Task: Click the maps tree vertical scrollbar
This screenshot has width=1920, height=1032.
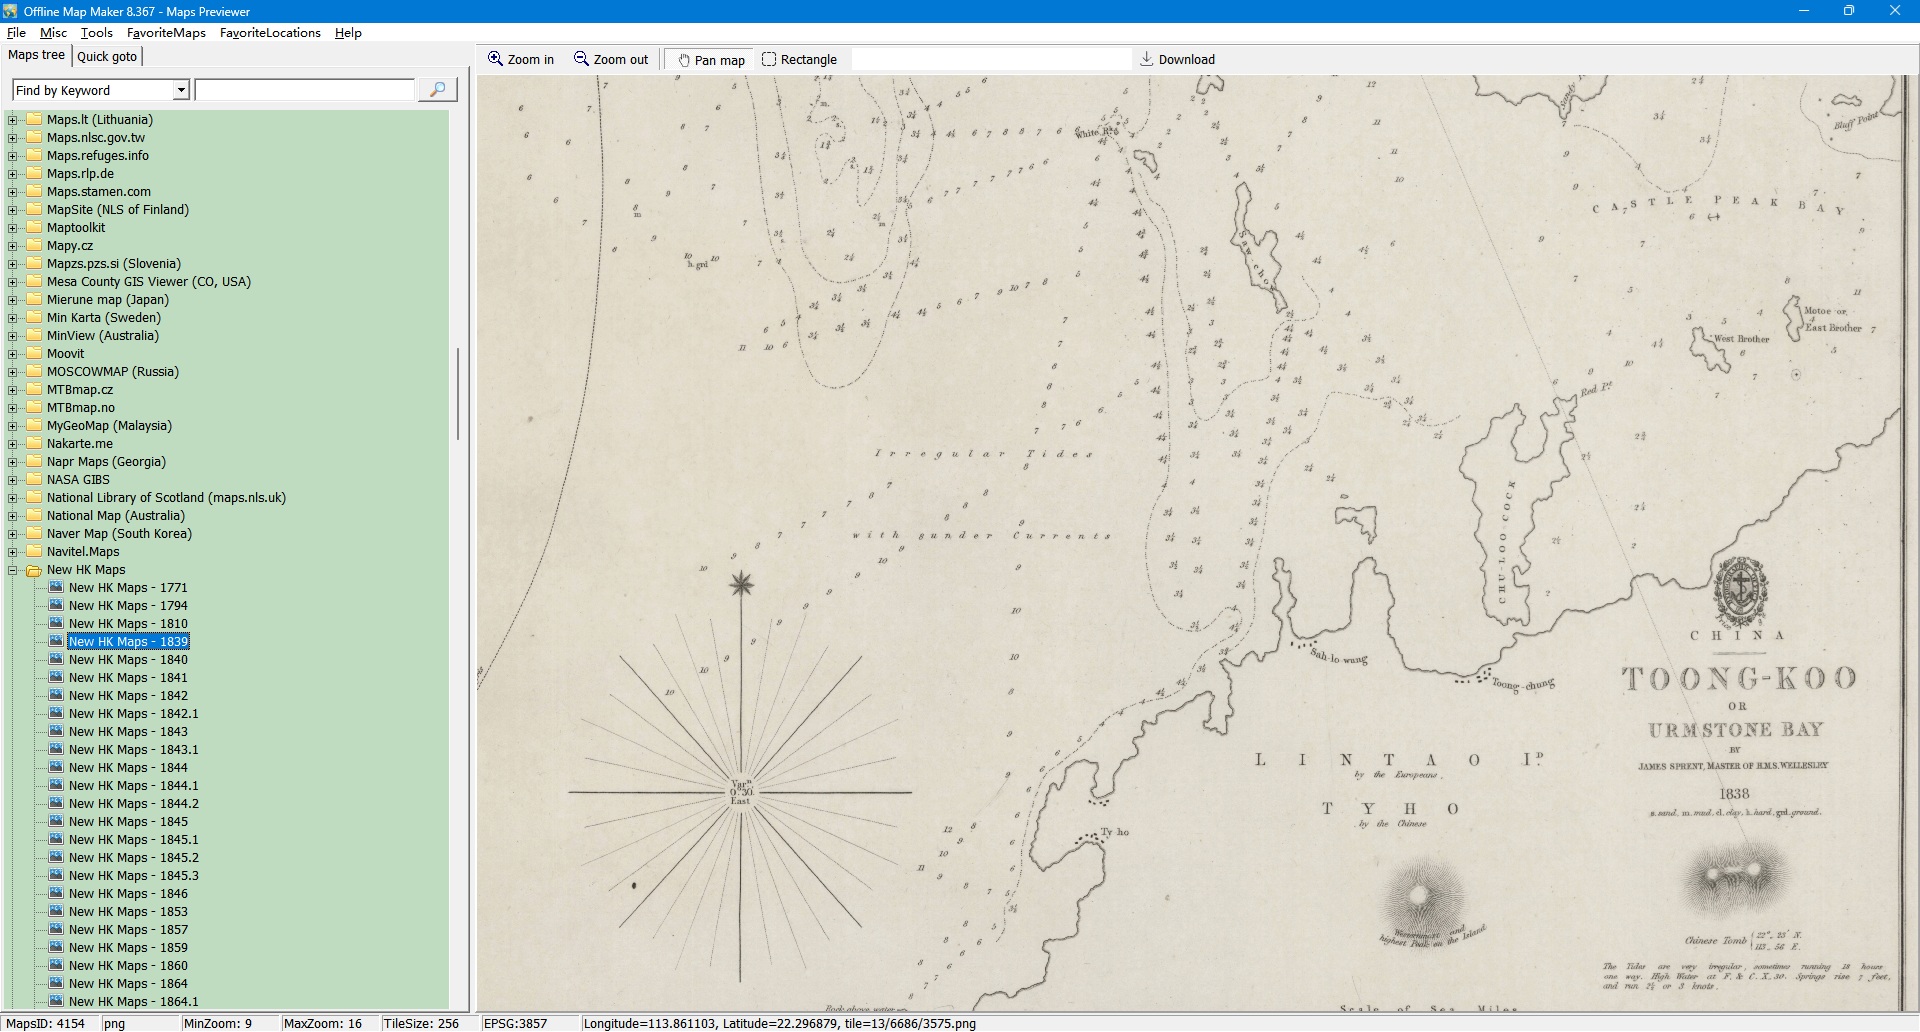Action: pos(458,394)
